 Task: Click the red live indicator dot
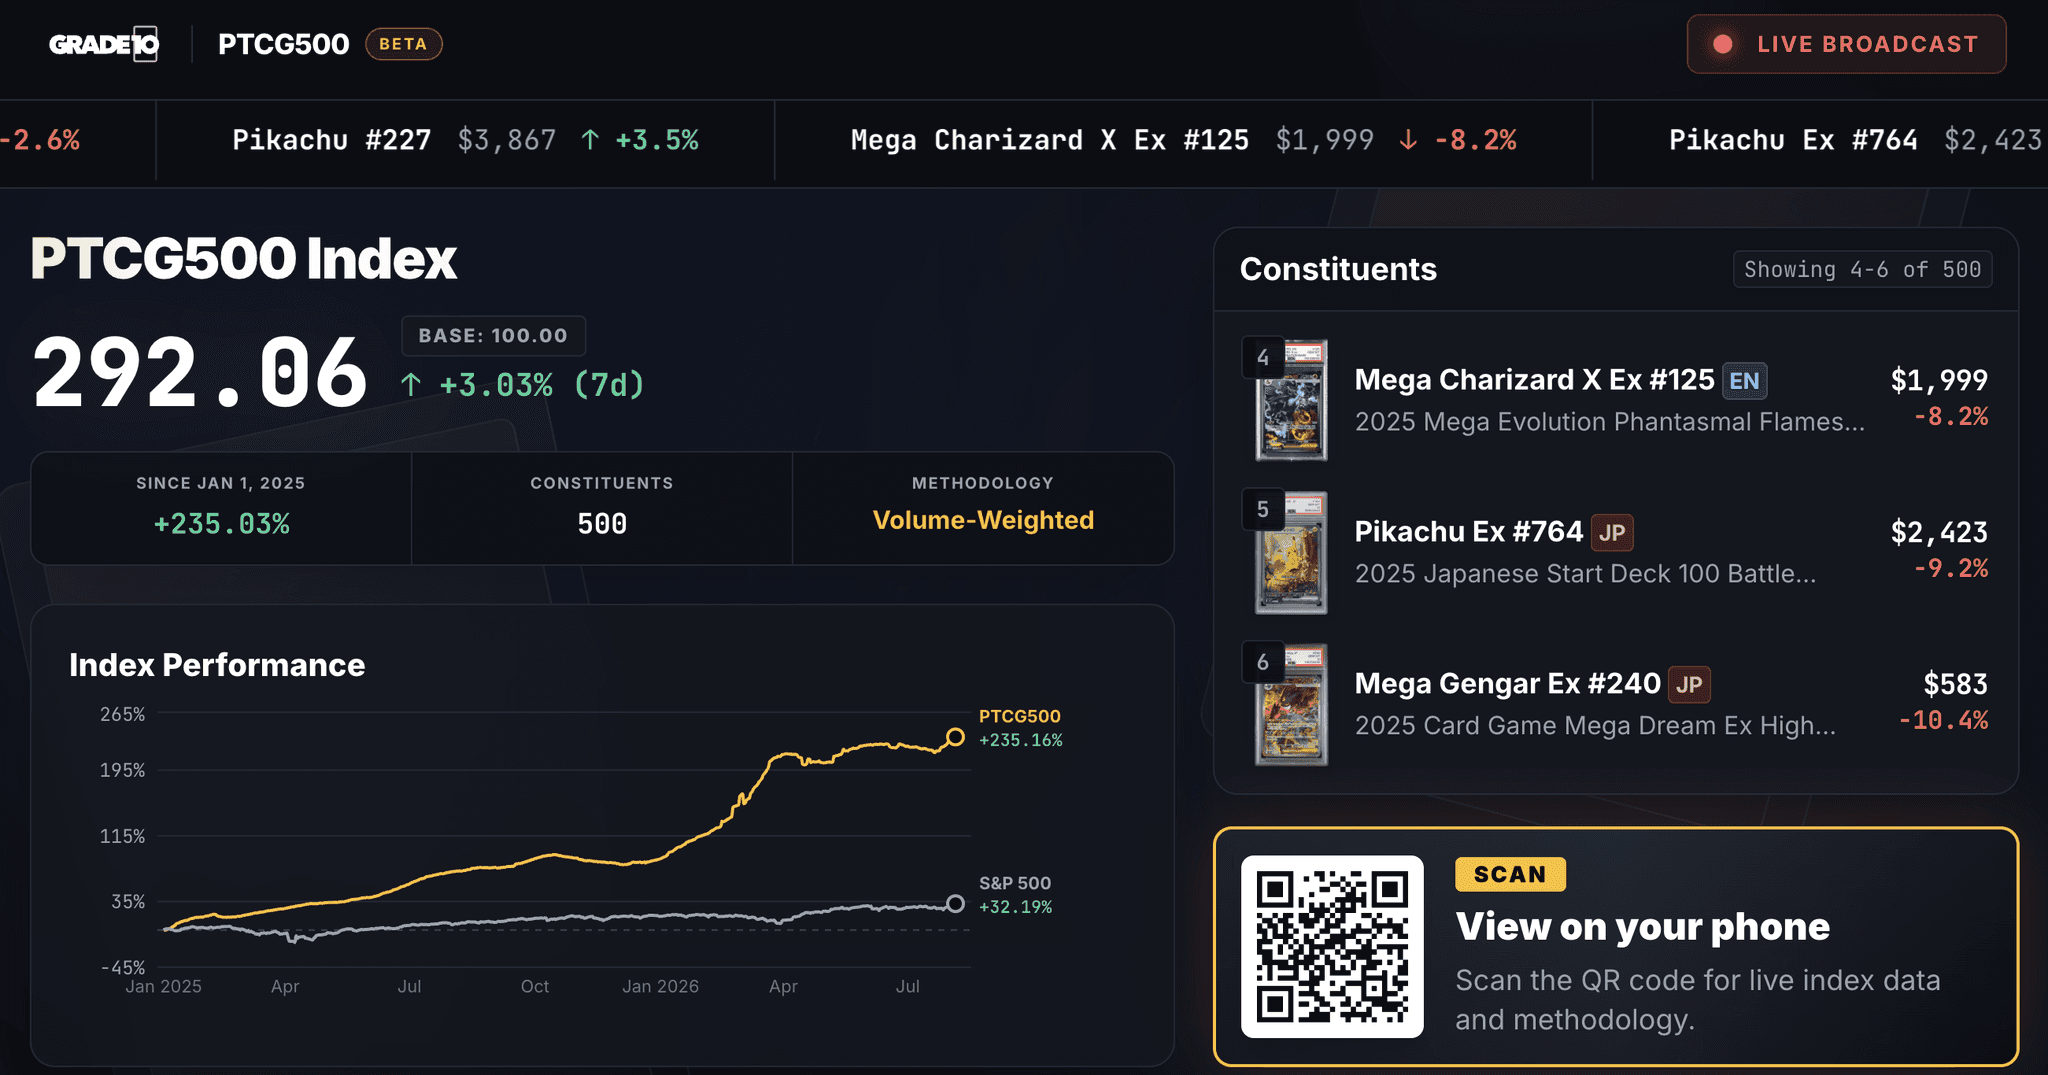coord(1723,44)
